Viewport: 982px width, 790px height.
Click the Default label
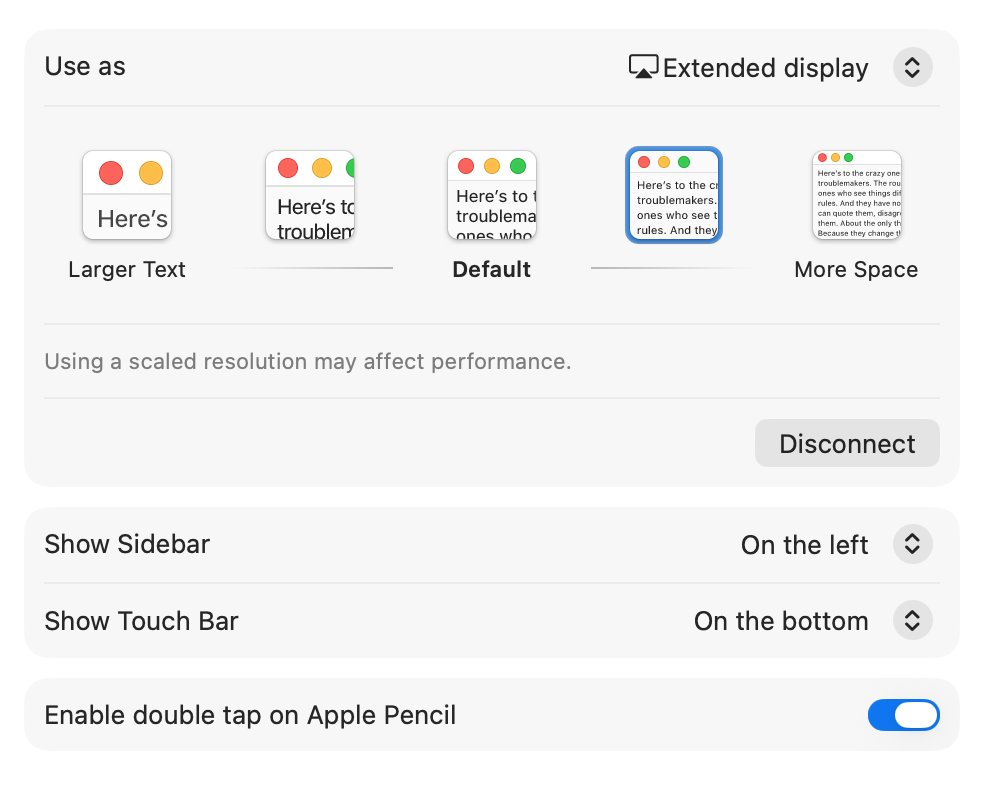[x=492, y=269]
